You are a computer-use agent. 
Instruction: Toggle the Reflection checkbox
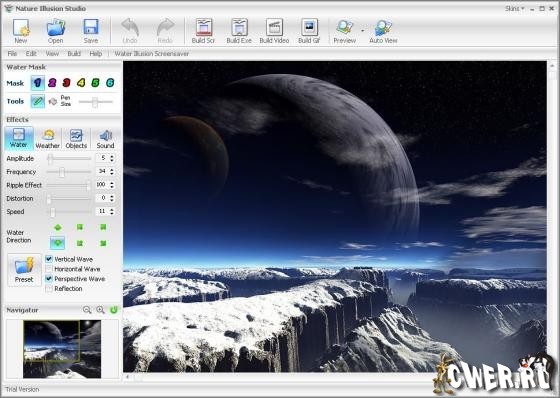[49, 288]
